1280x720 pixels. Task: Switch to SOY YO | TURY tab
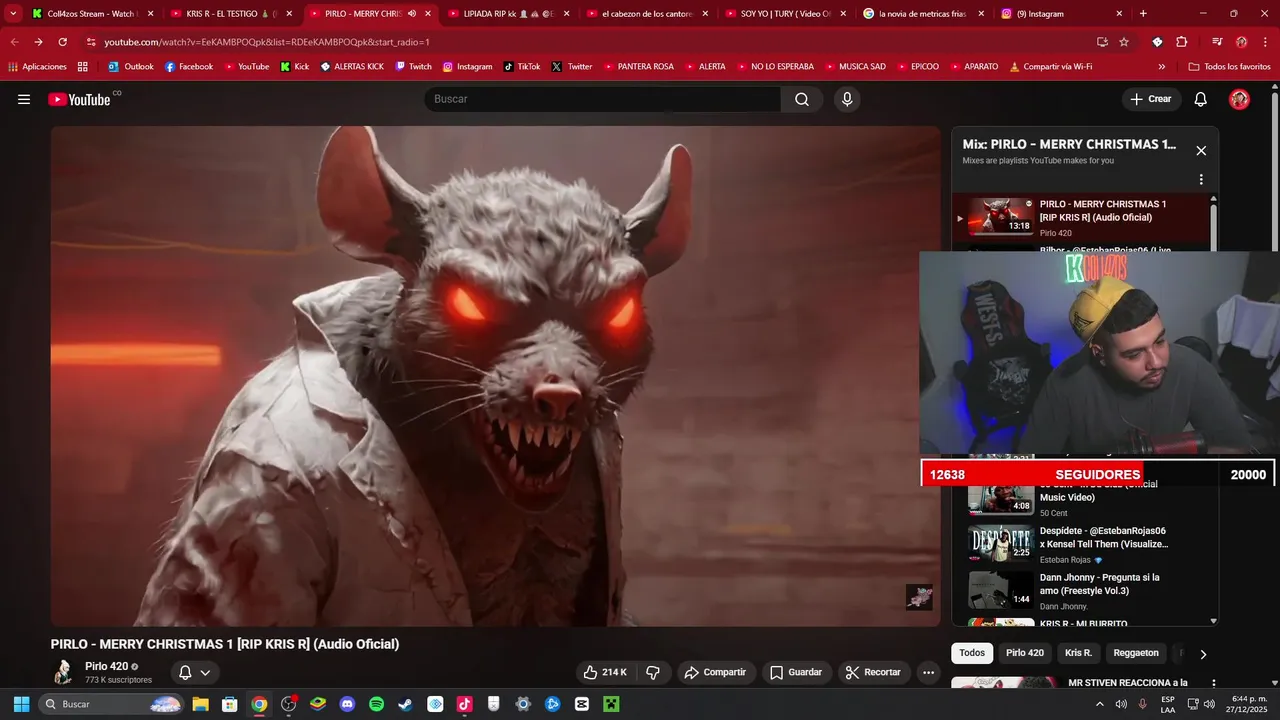tap(786, 14)
